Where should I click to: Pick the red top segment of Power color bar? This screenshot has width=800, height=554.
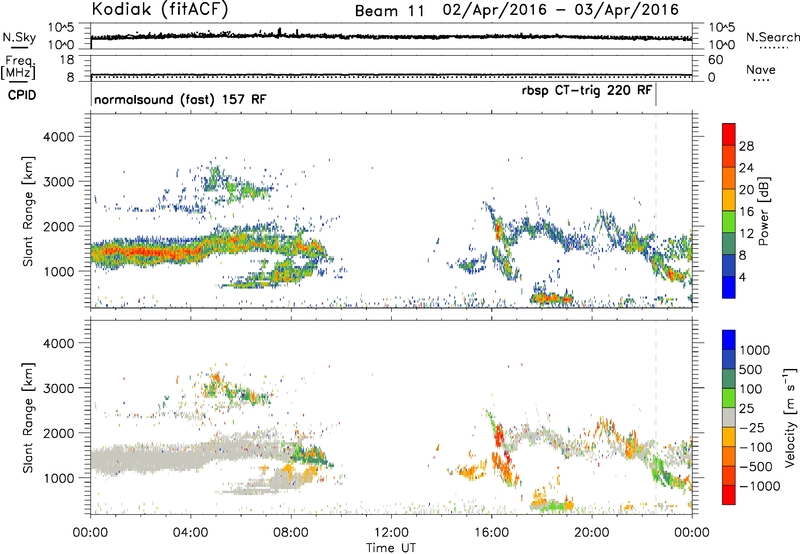point(729,135)
